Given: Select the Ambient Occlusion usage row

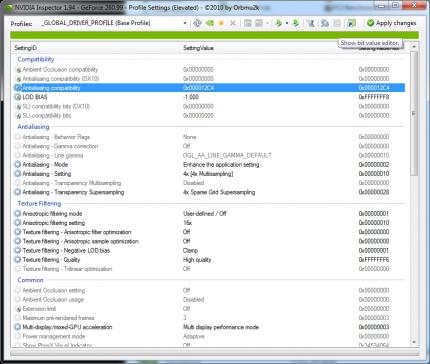Looking at the screenshot, I should [209, 299].
